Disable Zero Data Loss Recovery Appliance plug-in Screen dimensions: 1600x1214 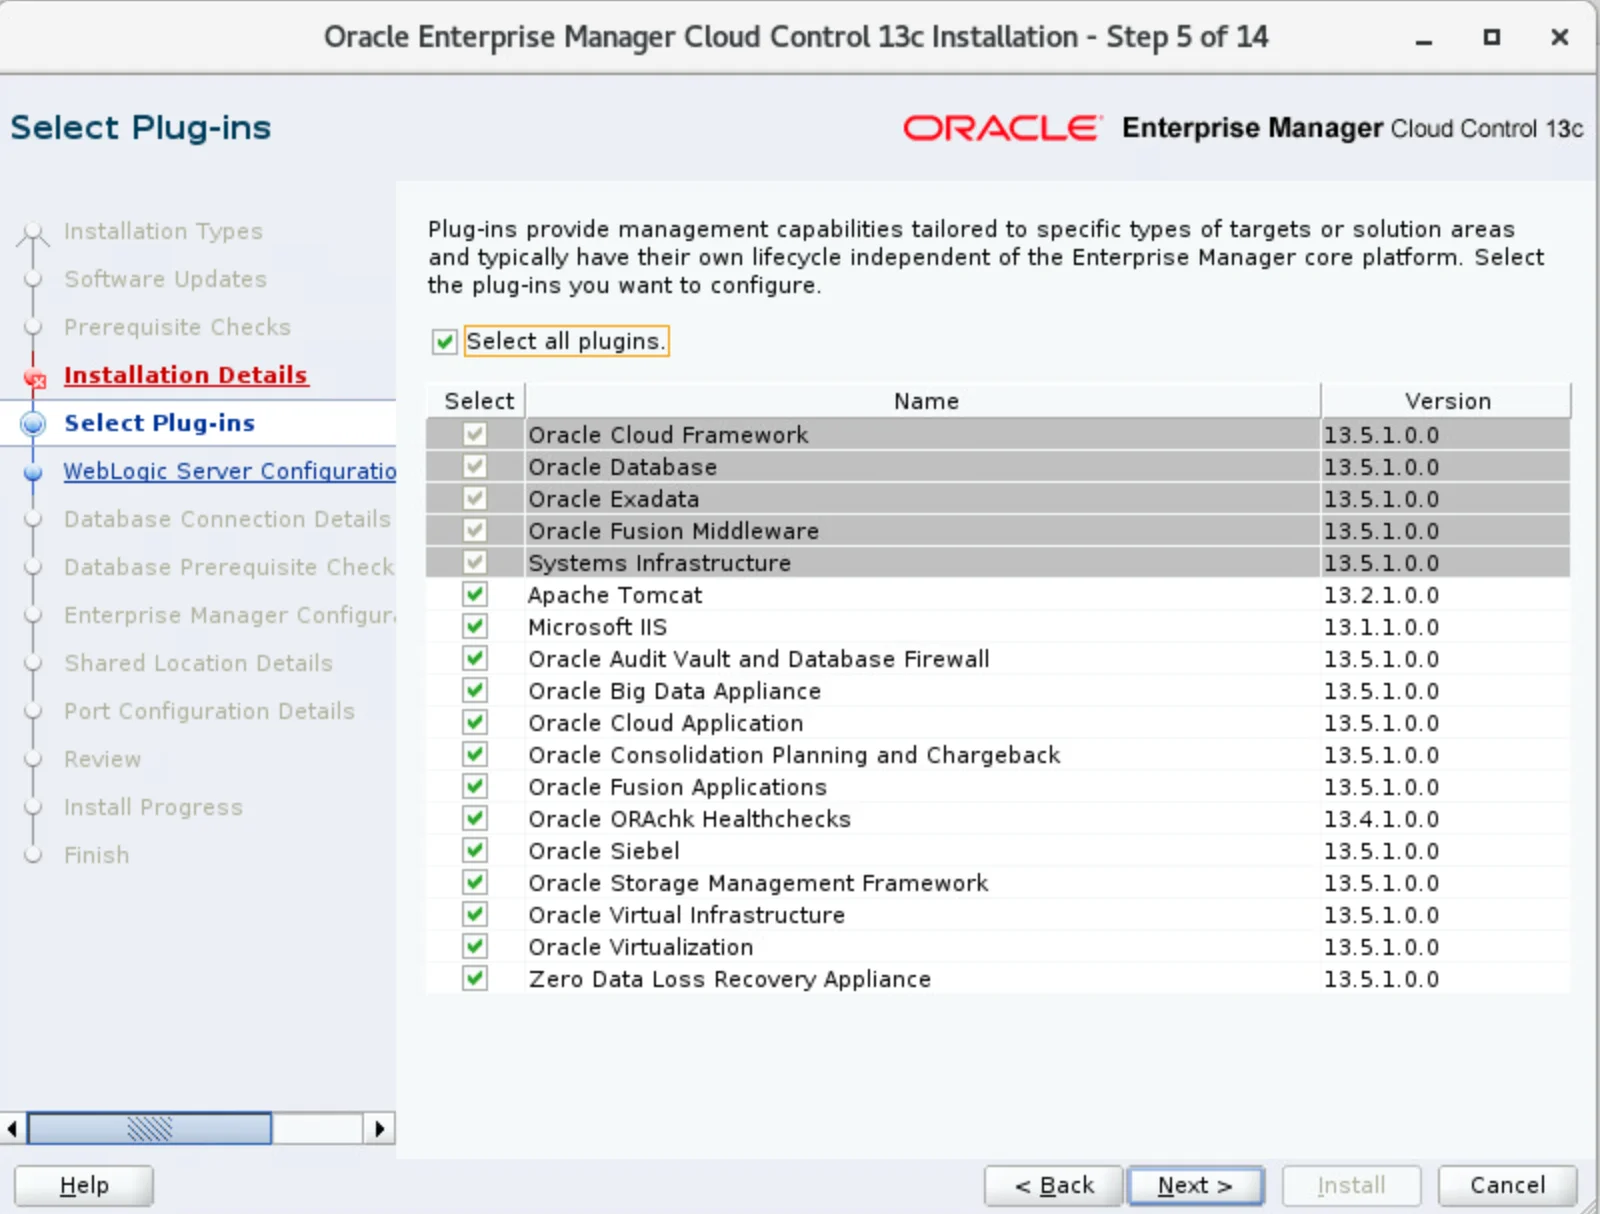tap(475, 979)
